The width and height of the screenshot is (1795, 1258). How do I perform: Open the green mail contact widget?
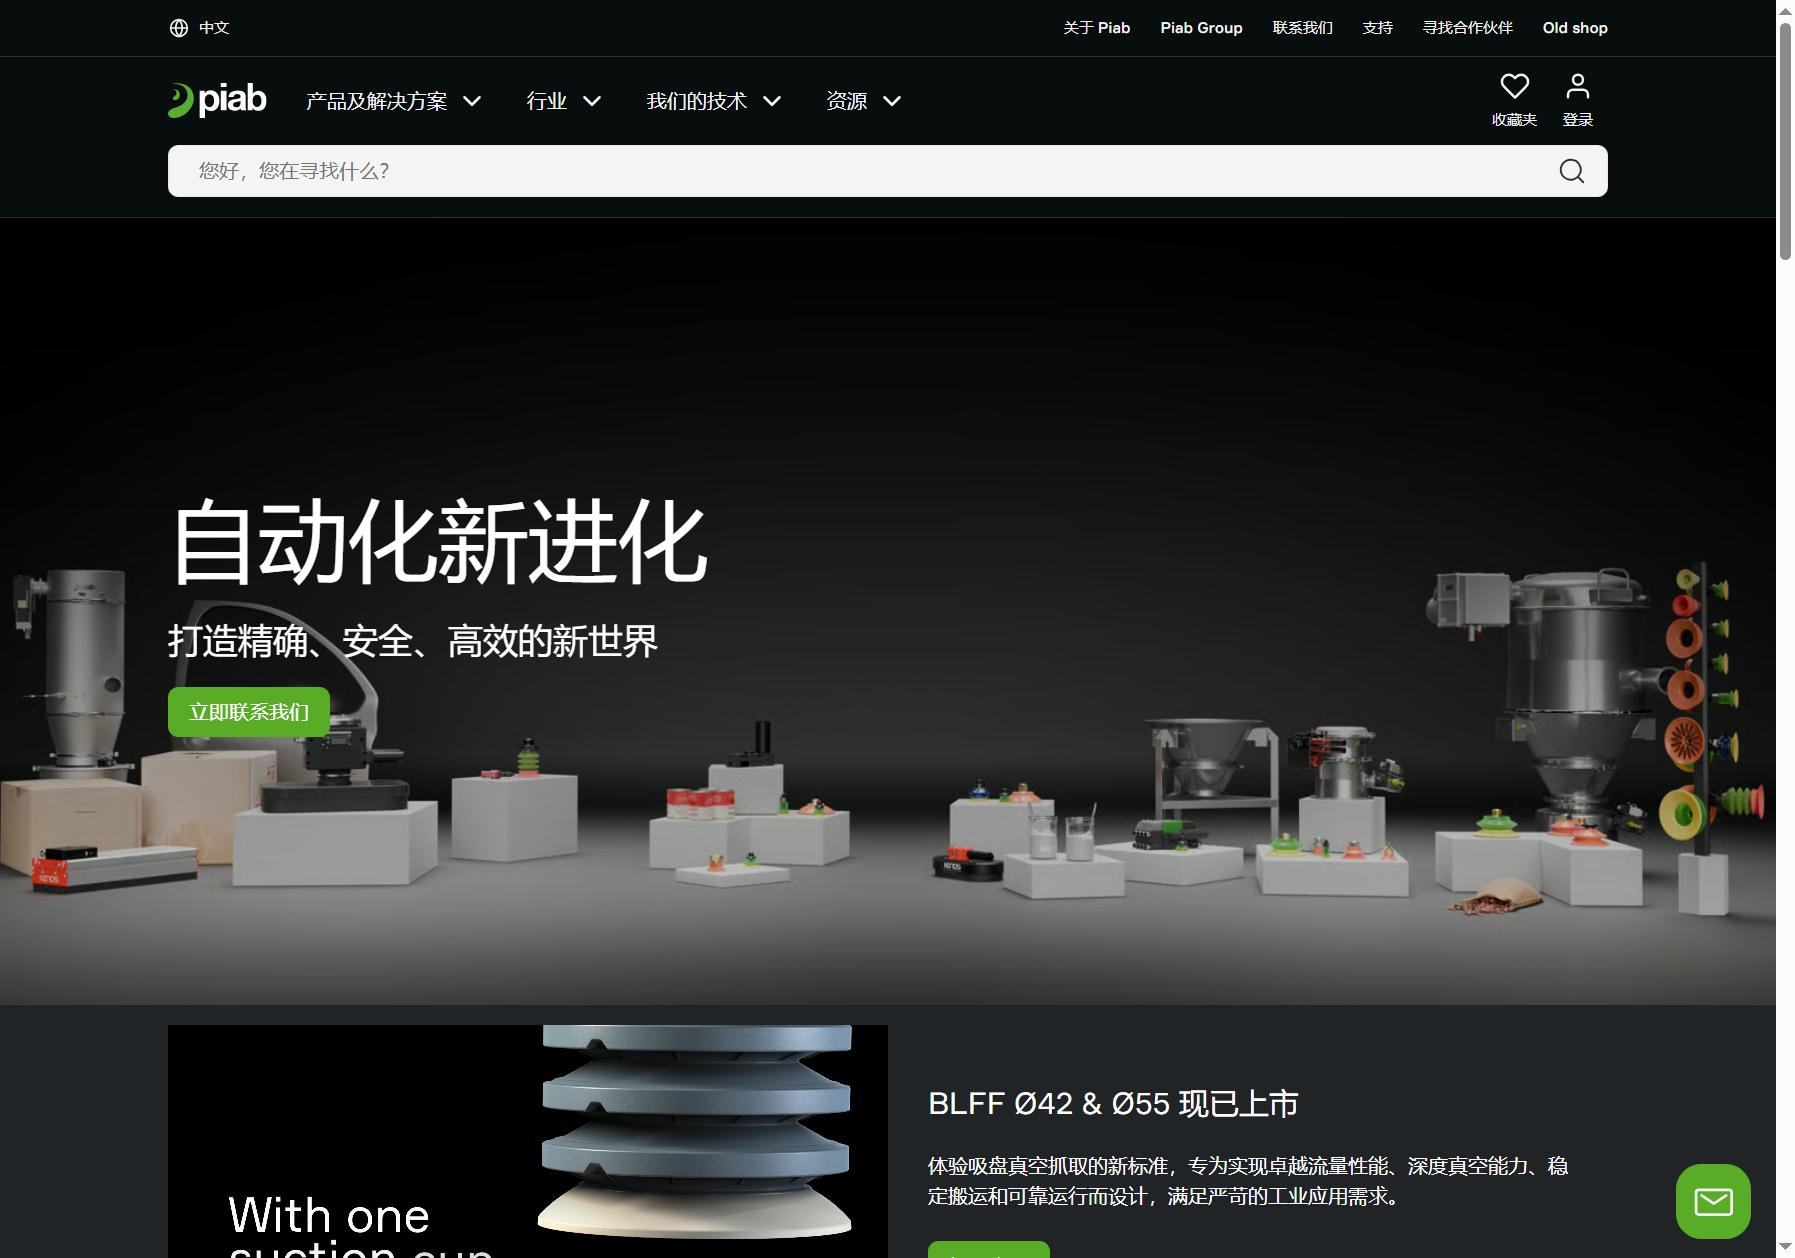(x=1713, y=1201)
